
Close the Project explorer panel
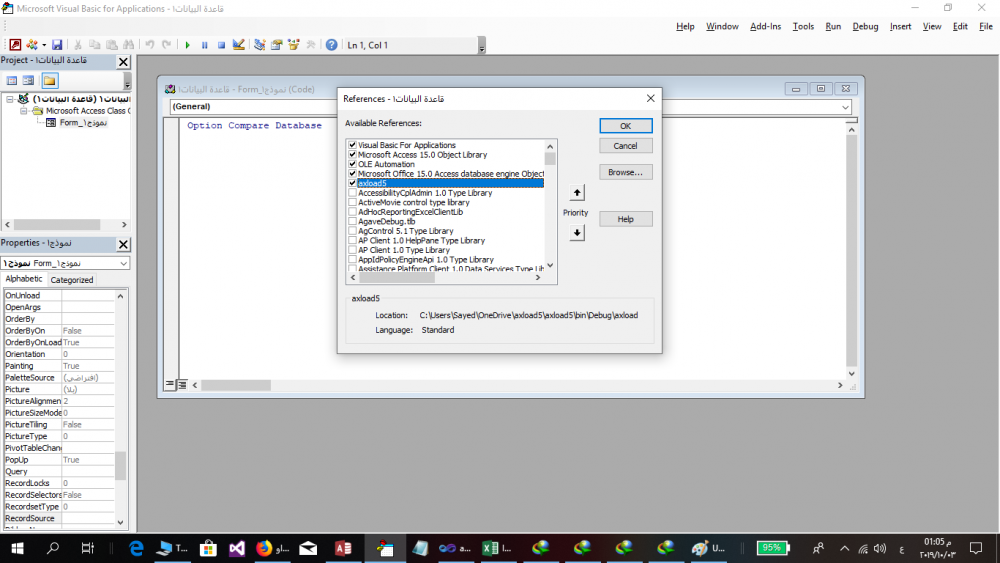click(123, 61)
